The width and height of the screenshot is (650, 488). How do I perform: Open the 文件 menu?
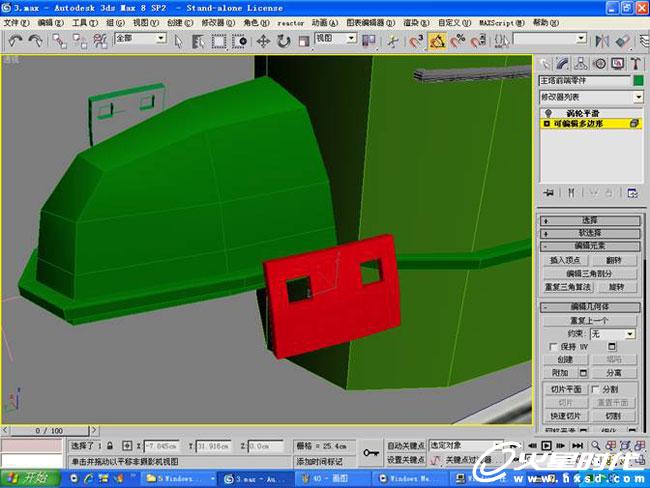coord(16,23)
